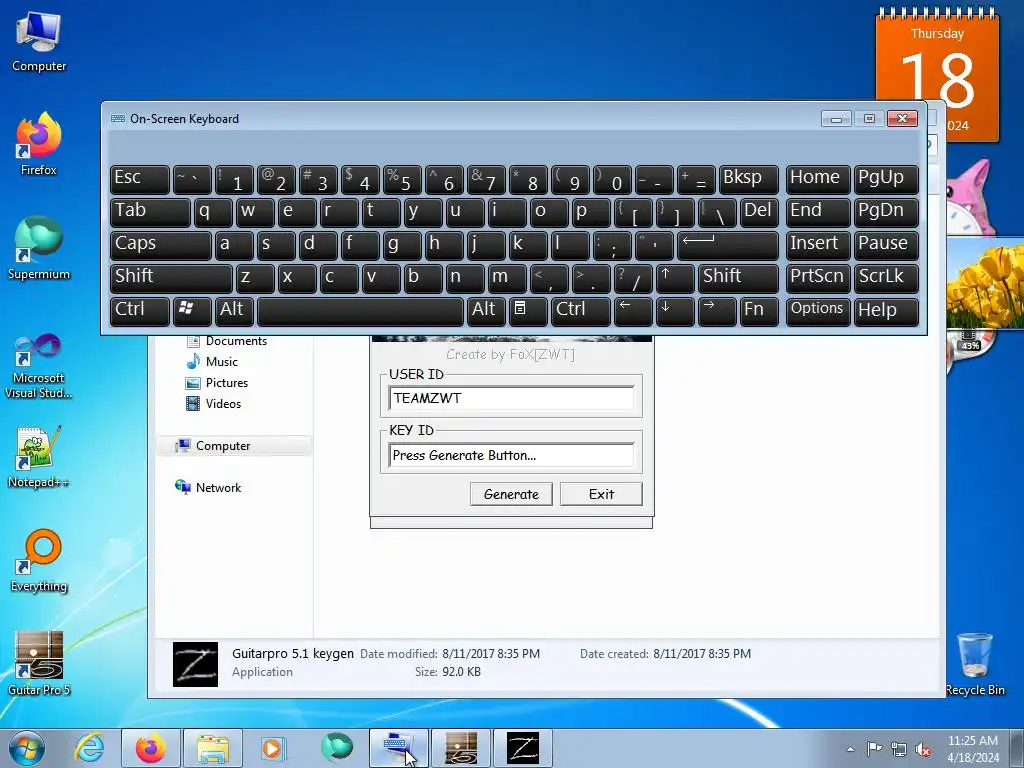The height and width of the screenshot is (768, 1024).
Task: Toggle the right Shift key
Action: (x=738, y=278)
